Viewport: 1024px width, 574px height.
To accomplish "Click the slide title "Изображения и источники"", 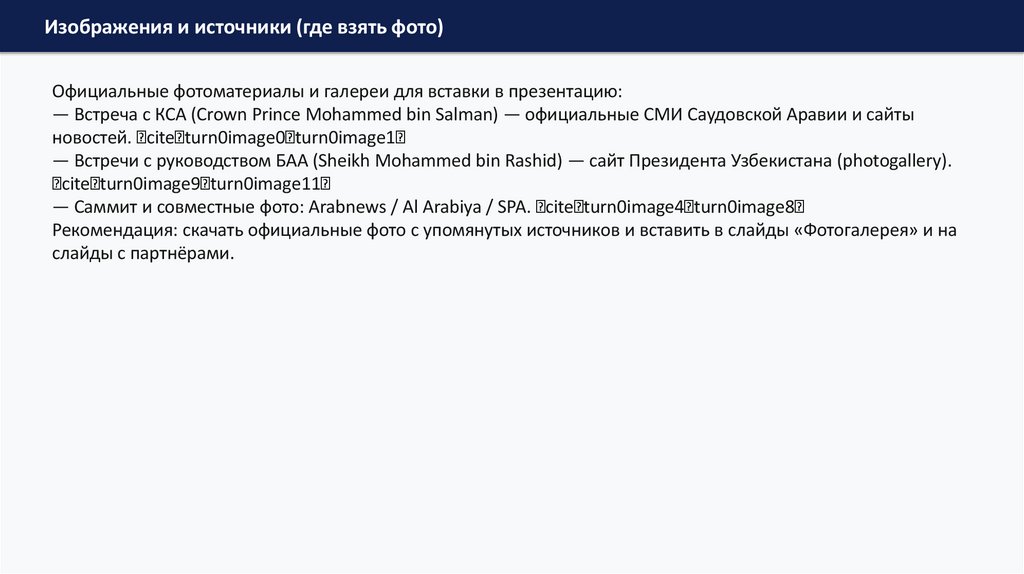I will [x=165, y=27].
